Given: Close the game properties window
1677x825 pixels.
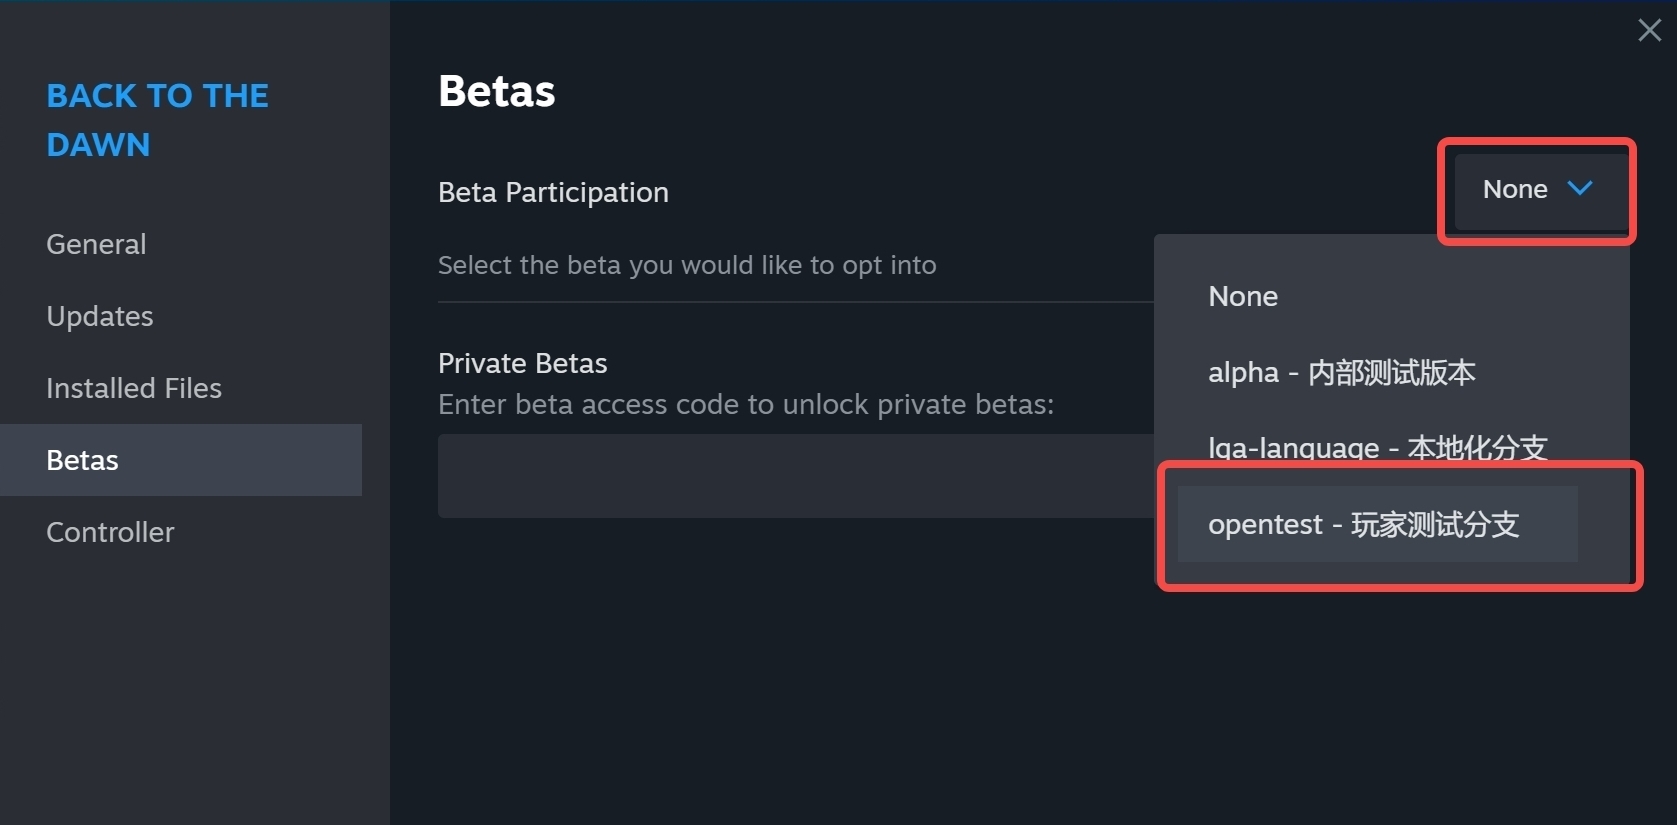Looking at the screenshot, I should point(1649,30).
